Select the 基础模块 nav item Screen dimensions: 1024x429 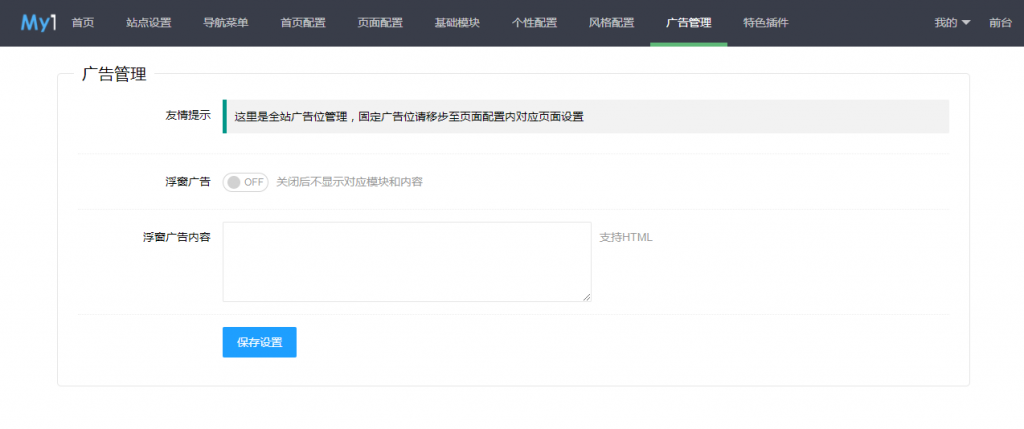[x=457, y=23]
